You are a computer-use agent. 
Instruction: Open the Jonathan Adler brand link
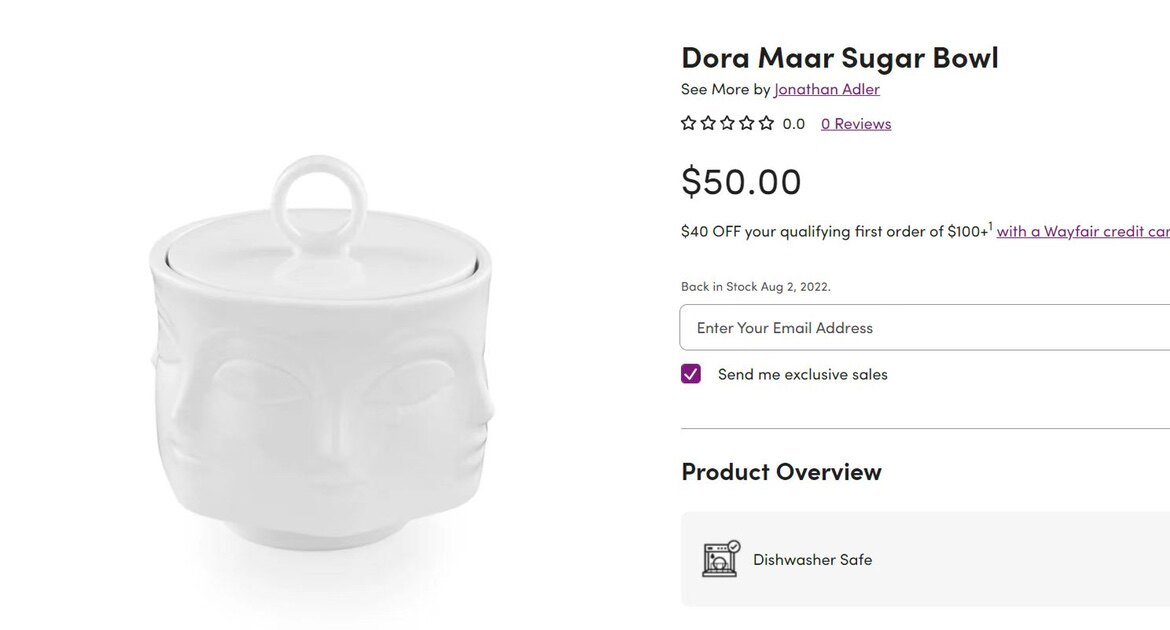pyautogui.click(x=827, y=89)
